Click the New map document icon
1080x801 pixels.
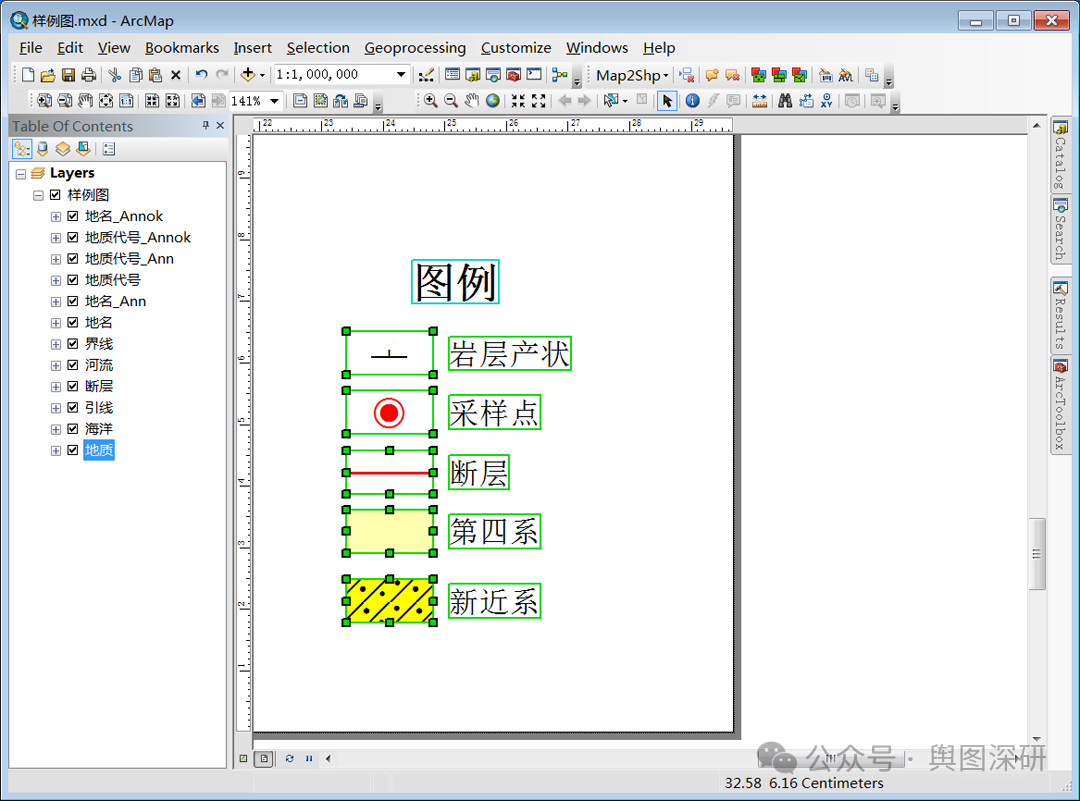pyautogui.click(x=28, y=75)
